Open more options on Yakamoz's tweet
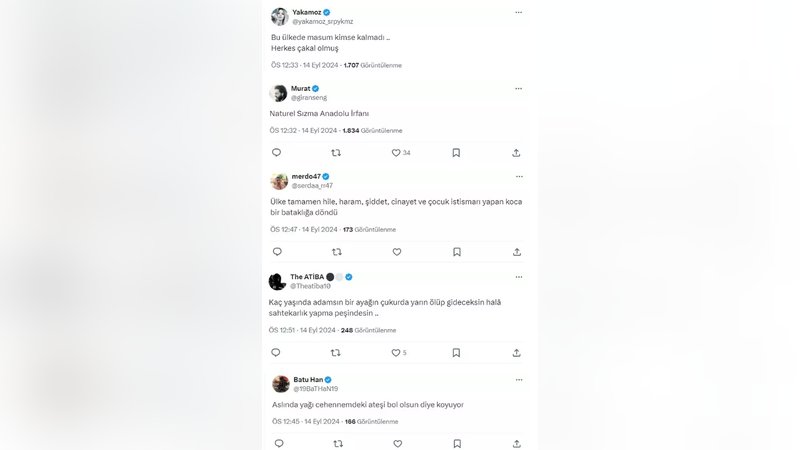 pyautogui.click(x=518, y=13)
